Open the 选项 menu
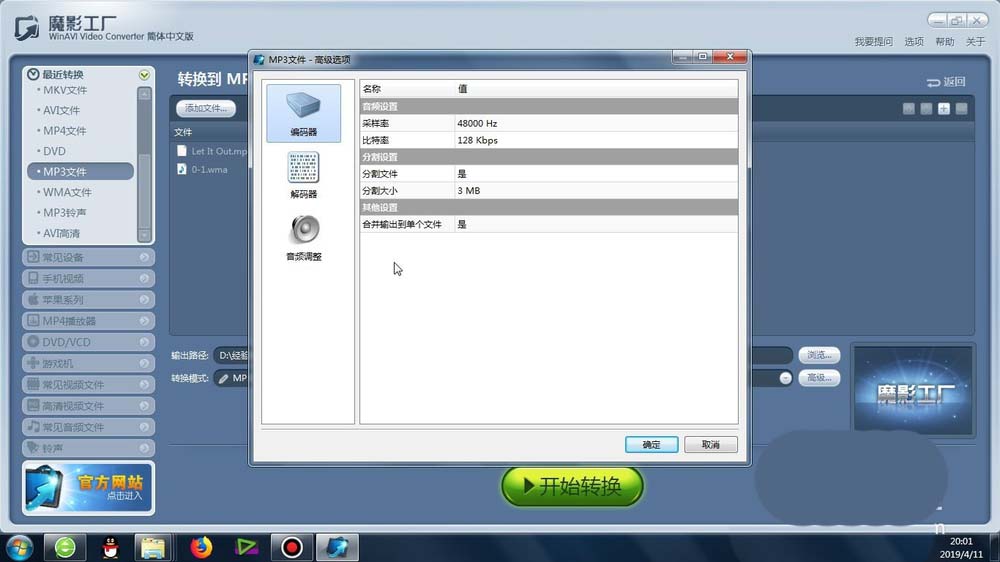Screen dimensions: 1000x562 [x=914, y=41]
